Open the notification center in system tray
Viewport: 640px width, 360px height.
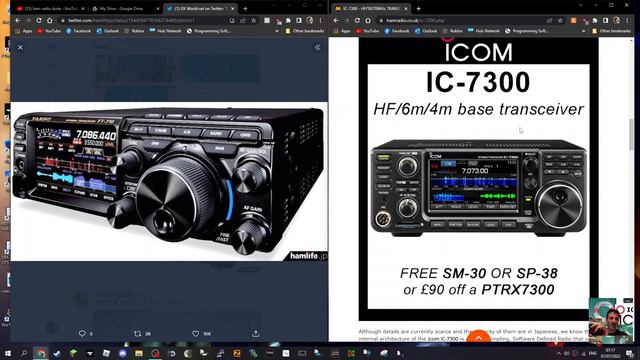click(x=629, y=353)
